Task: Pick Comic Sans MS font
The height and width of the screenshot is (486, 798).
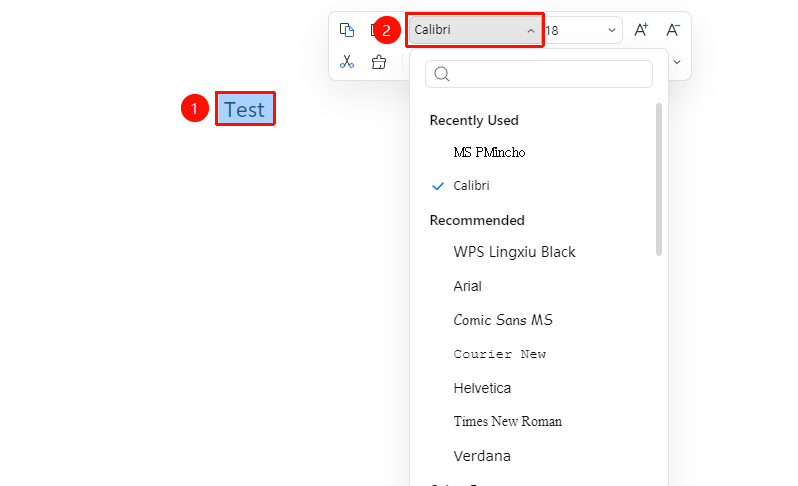Action: 503,320
